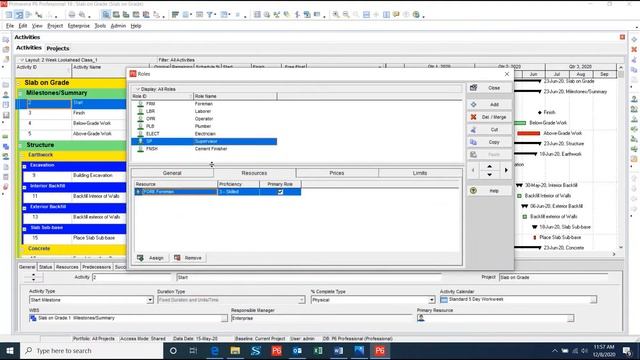This screenshot has width=640, height=360.
Task: Click the Filter toolbar icon
Action: click(210, 15)
